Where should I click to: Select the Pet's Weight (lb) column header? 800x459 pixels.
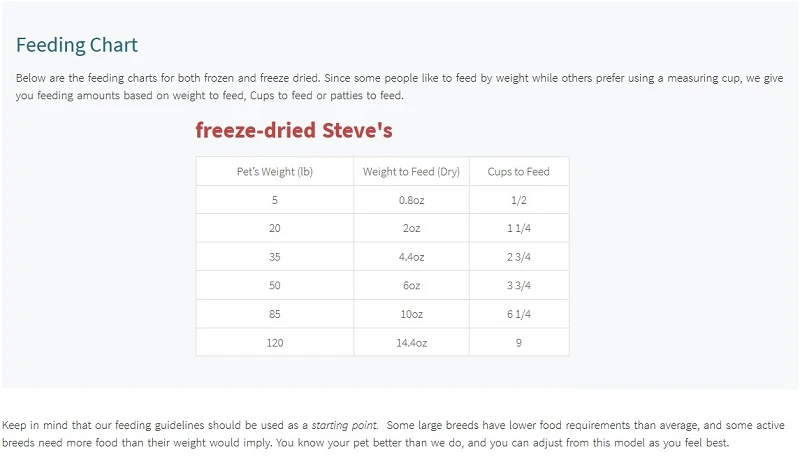point(275,171)
